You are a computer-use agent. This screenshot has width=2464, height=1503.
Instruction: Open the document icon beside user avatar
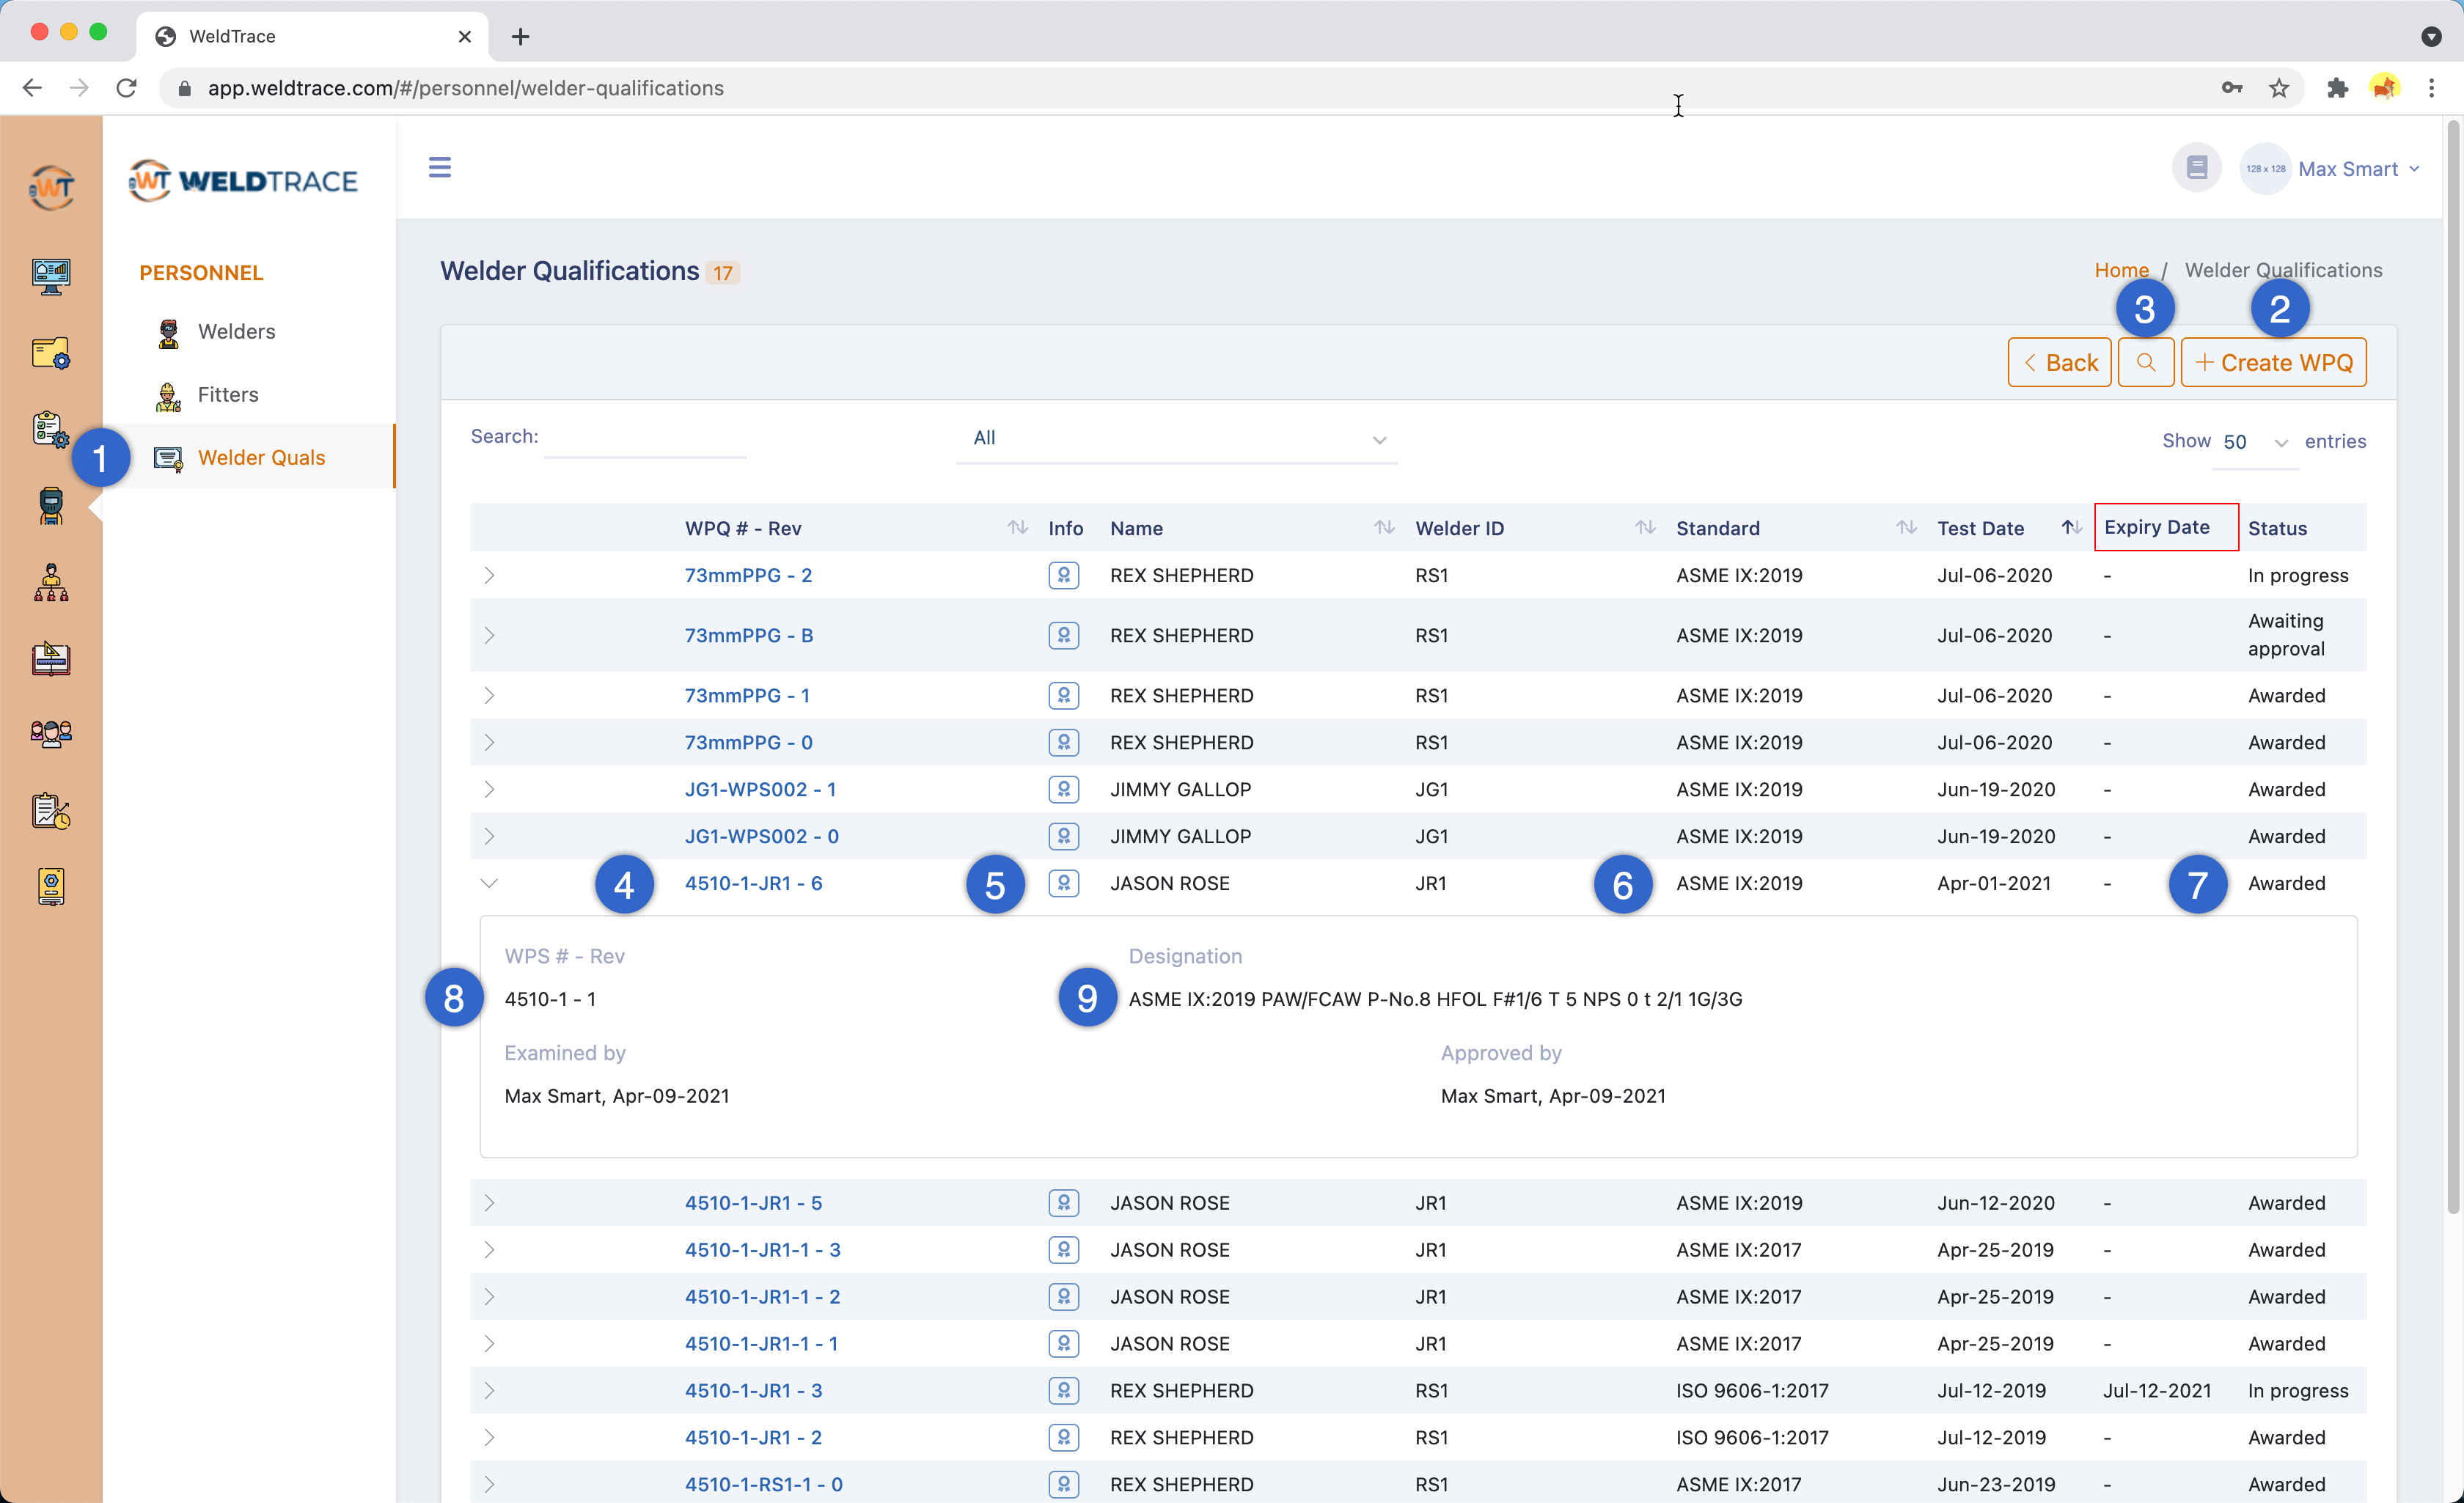click(x=2196, y=168)
